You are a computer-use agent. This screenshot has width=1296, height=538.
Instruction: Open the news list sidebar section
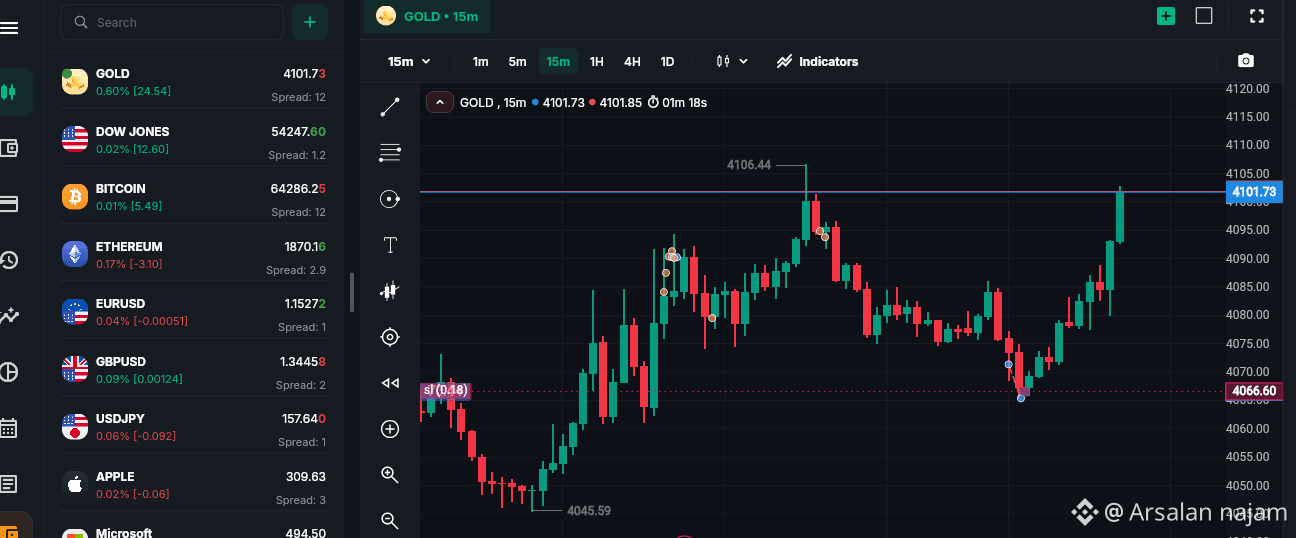[9, 484]
